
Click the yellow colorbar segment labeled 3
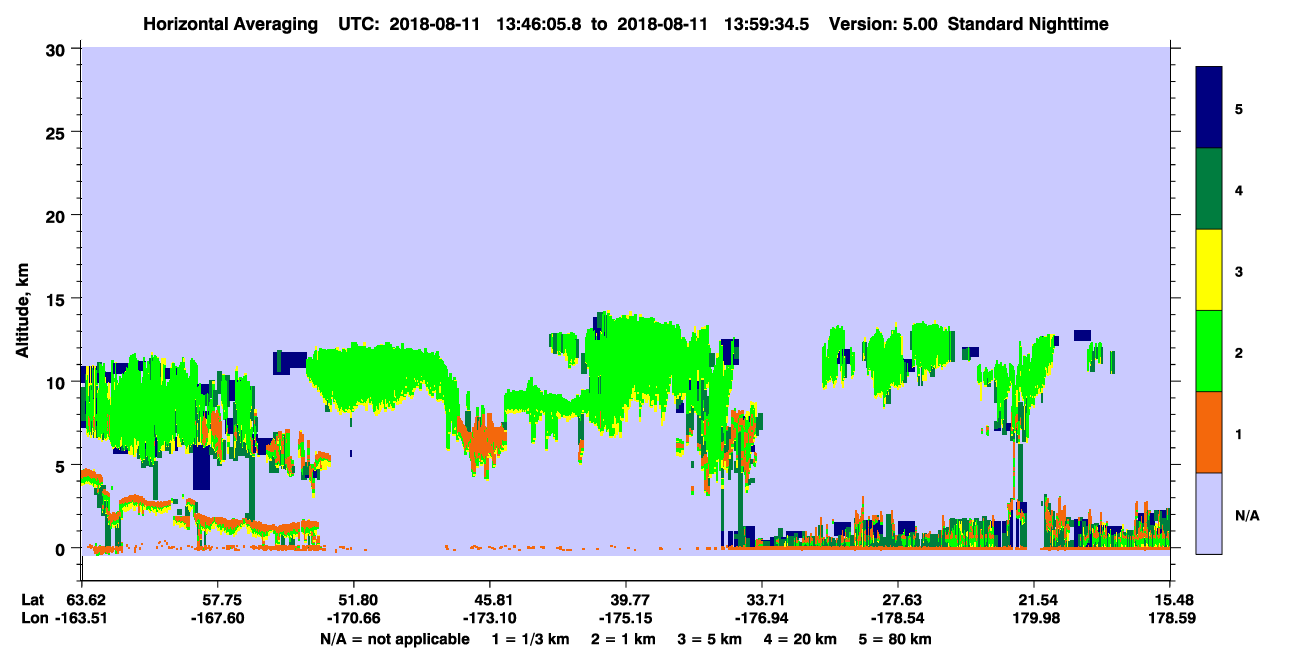pos(1209,270)
